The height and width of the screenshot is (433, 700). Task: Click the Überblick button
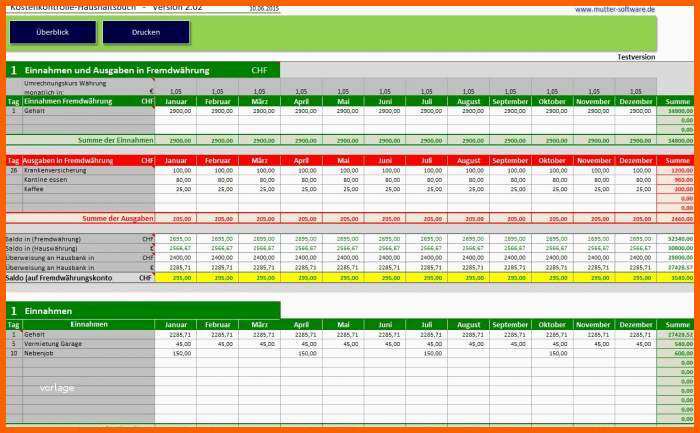tap(52, 33)
